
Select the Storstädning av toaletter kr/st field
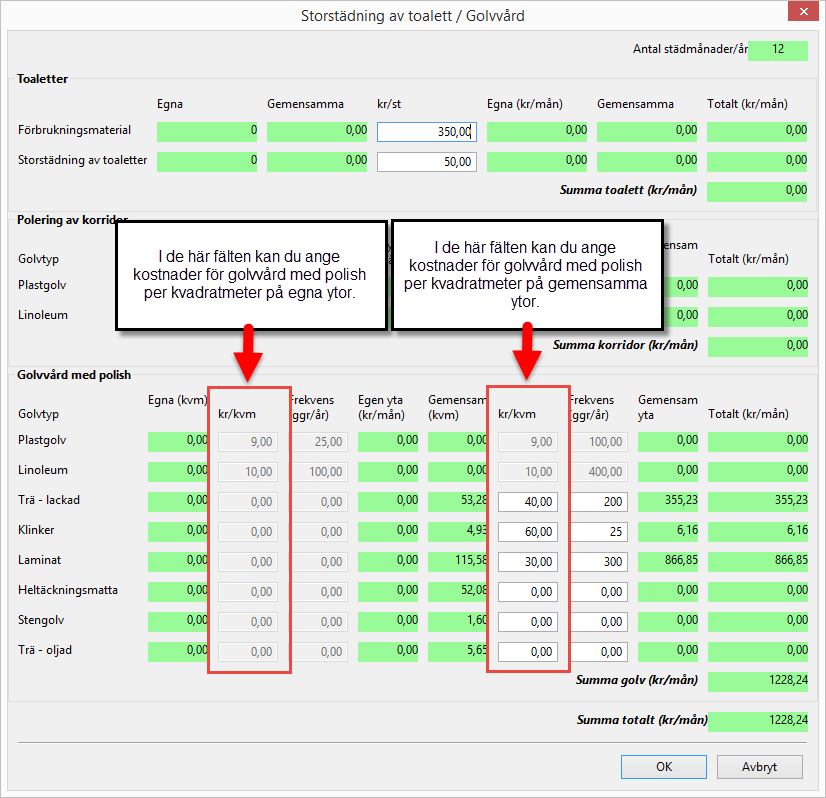tap(427, 162)
